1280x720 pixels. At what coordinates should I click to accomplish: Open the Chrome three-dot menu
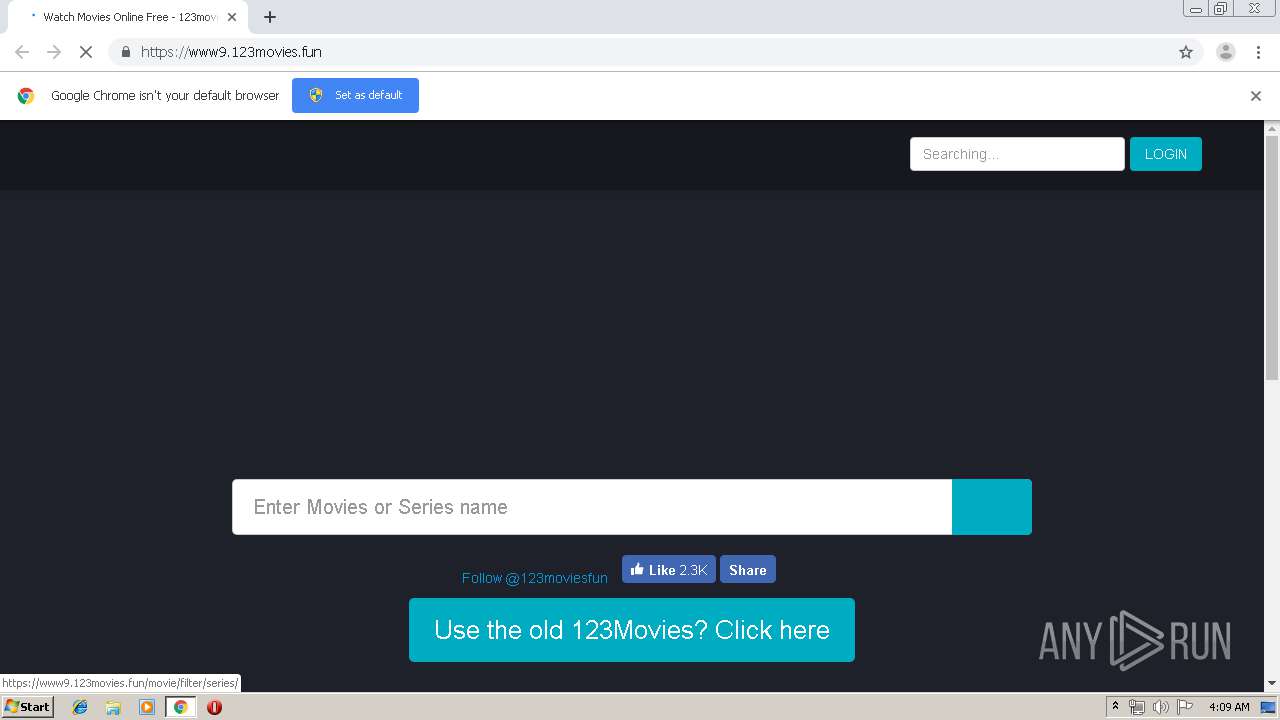click(1258, 52)
